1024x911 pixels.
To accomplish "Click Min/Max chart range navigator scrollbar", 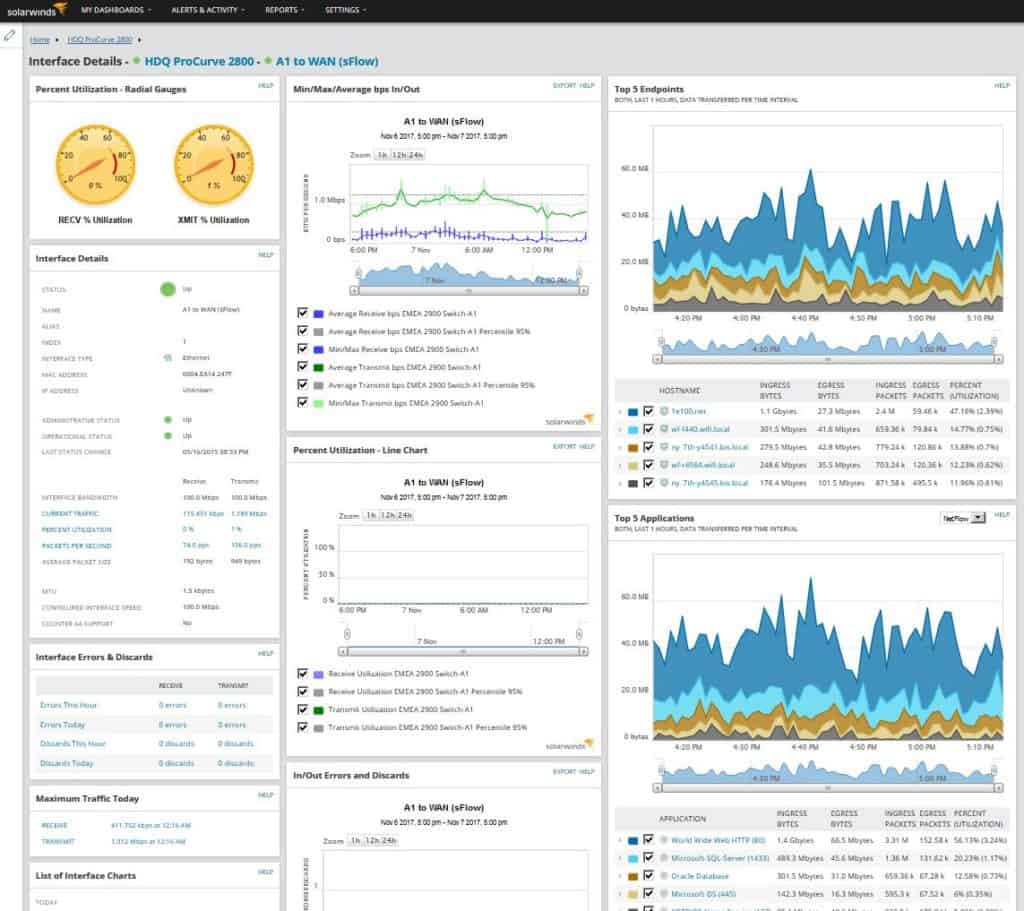I will click(x=469, y=291).
